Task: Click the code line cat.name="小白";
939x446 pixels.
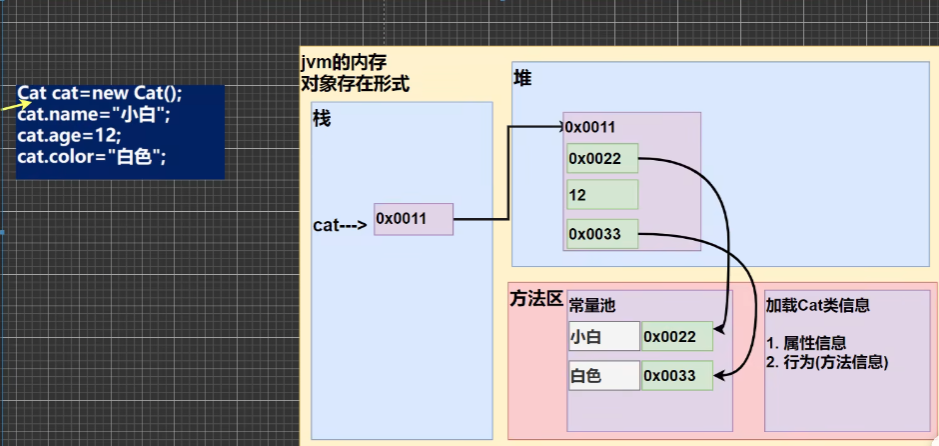Action: (94, 114)
